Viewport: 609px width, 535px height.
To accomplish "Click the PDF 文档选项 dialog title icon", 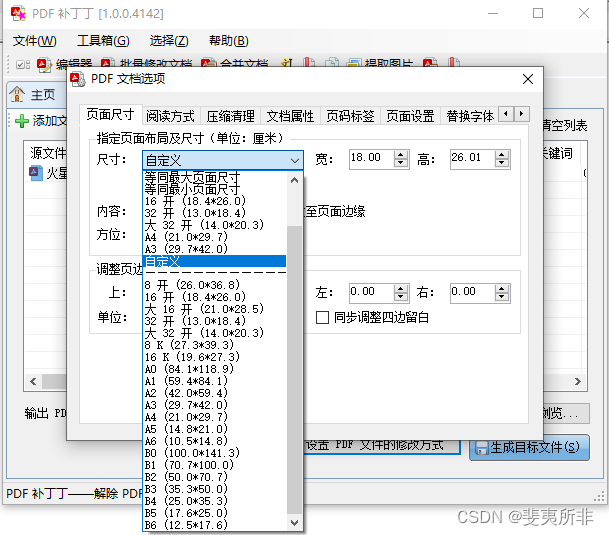I will click(78, 79).
